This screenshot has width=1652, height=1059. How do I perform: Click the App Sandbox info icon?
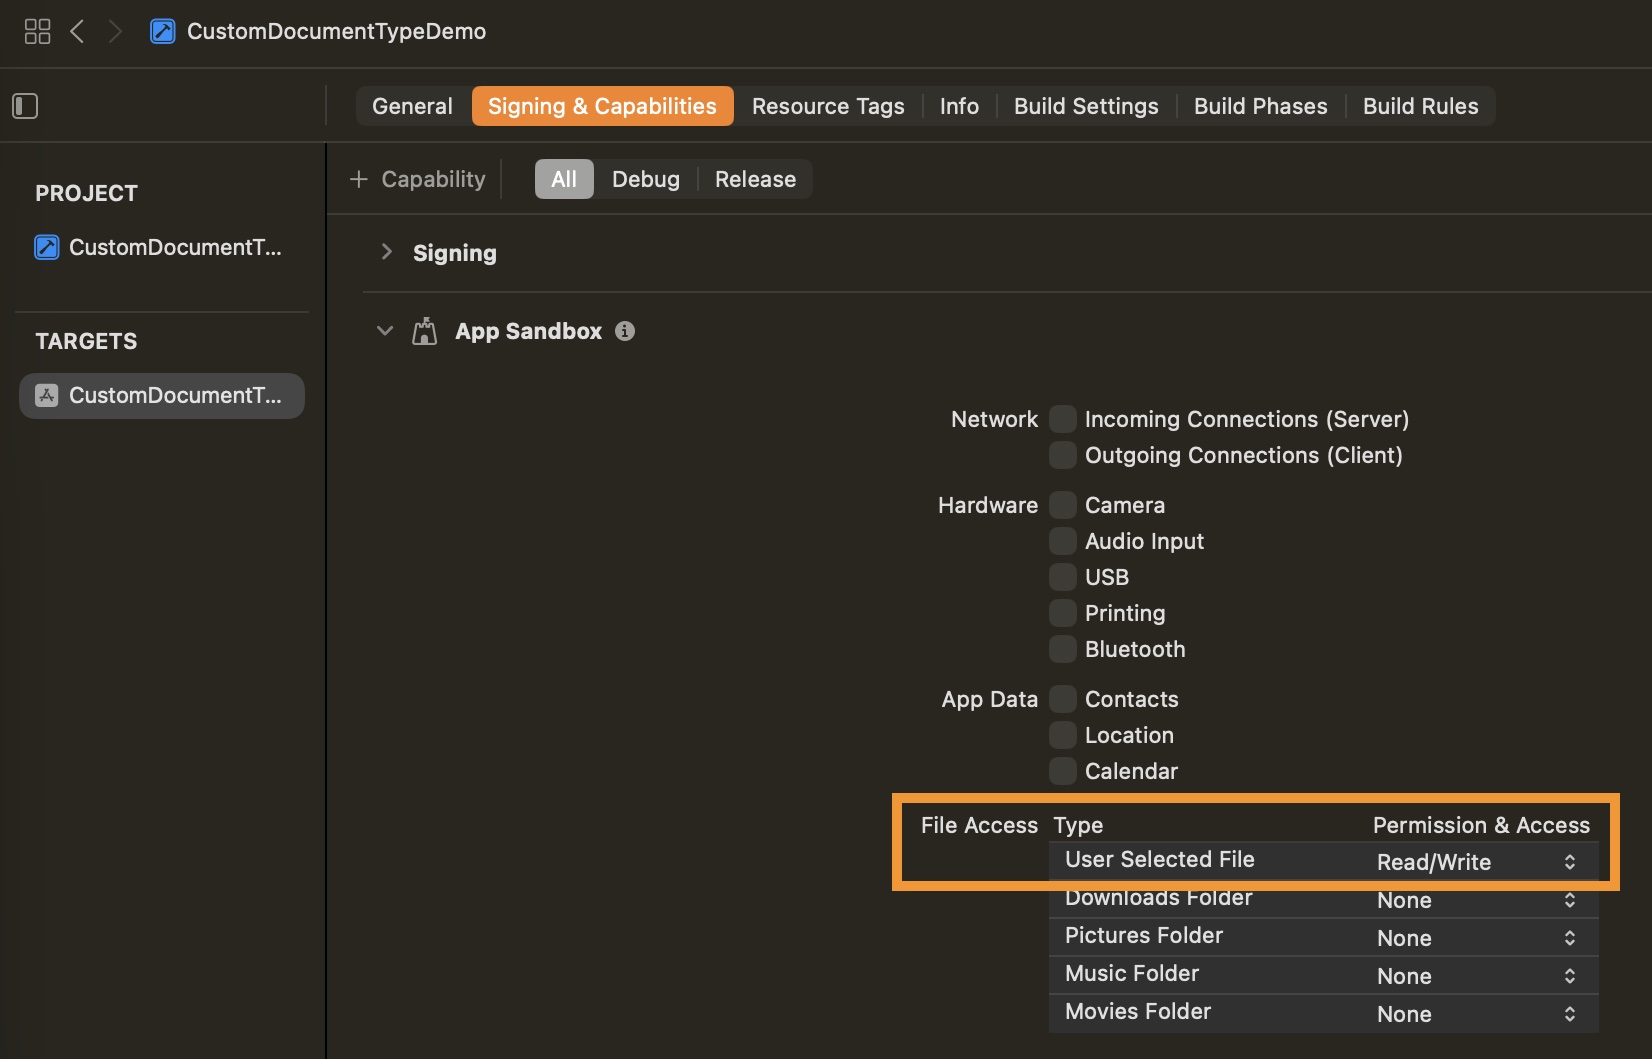click(625, 331)
